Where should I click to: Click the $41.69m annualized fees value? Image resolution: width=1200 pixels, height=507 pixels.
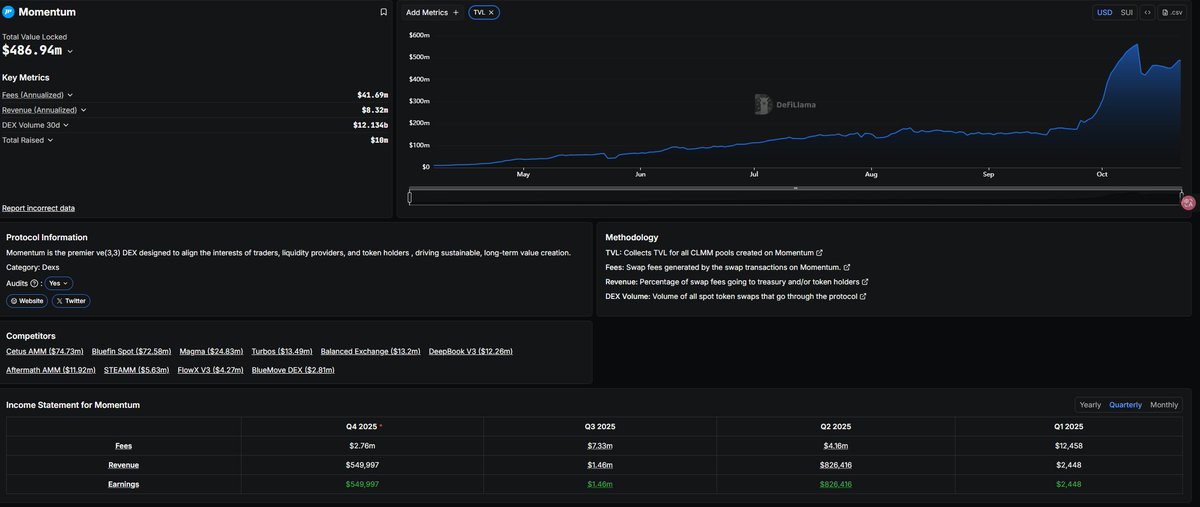373,95
